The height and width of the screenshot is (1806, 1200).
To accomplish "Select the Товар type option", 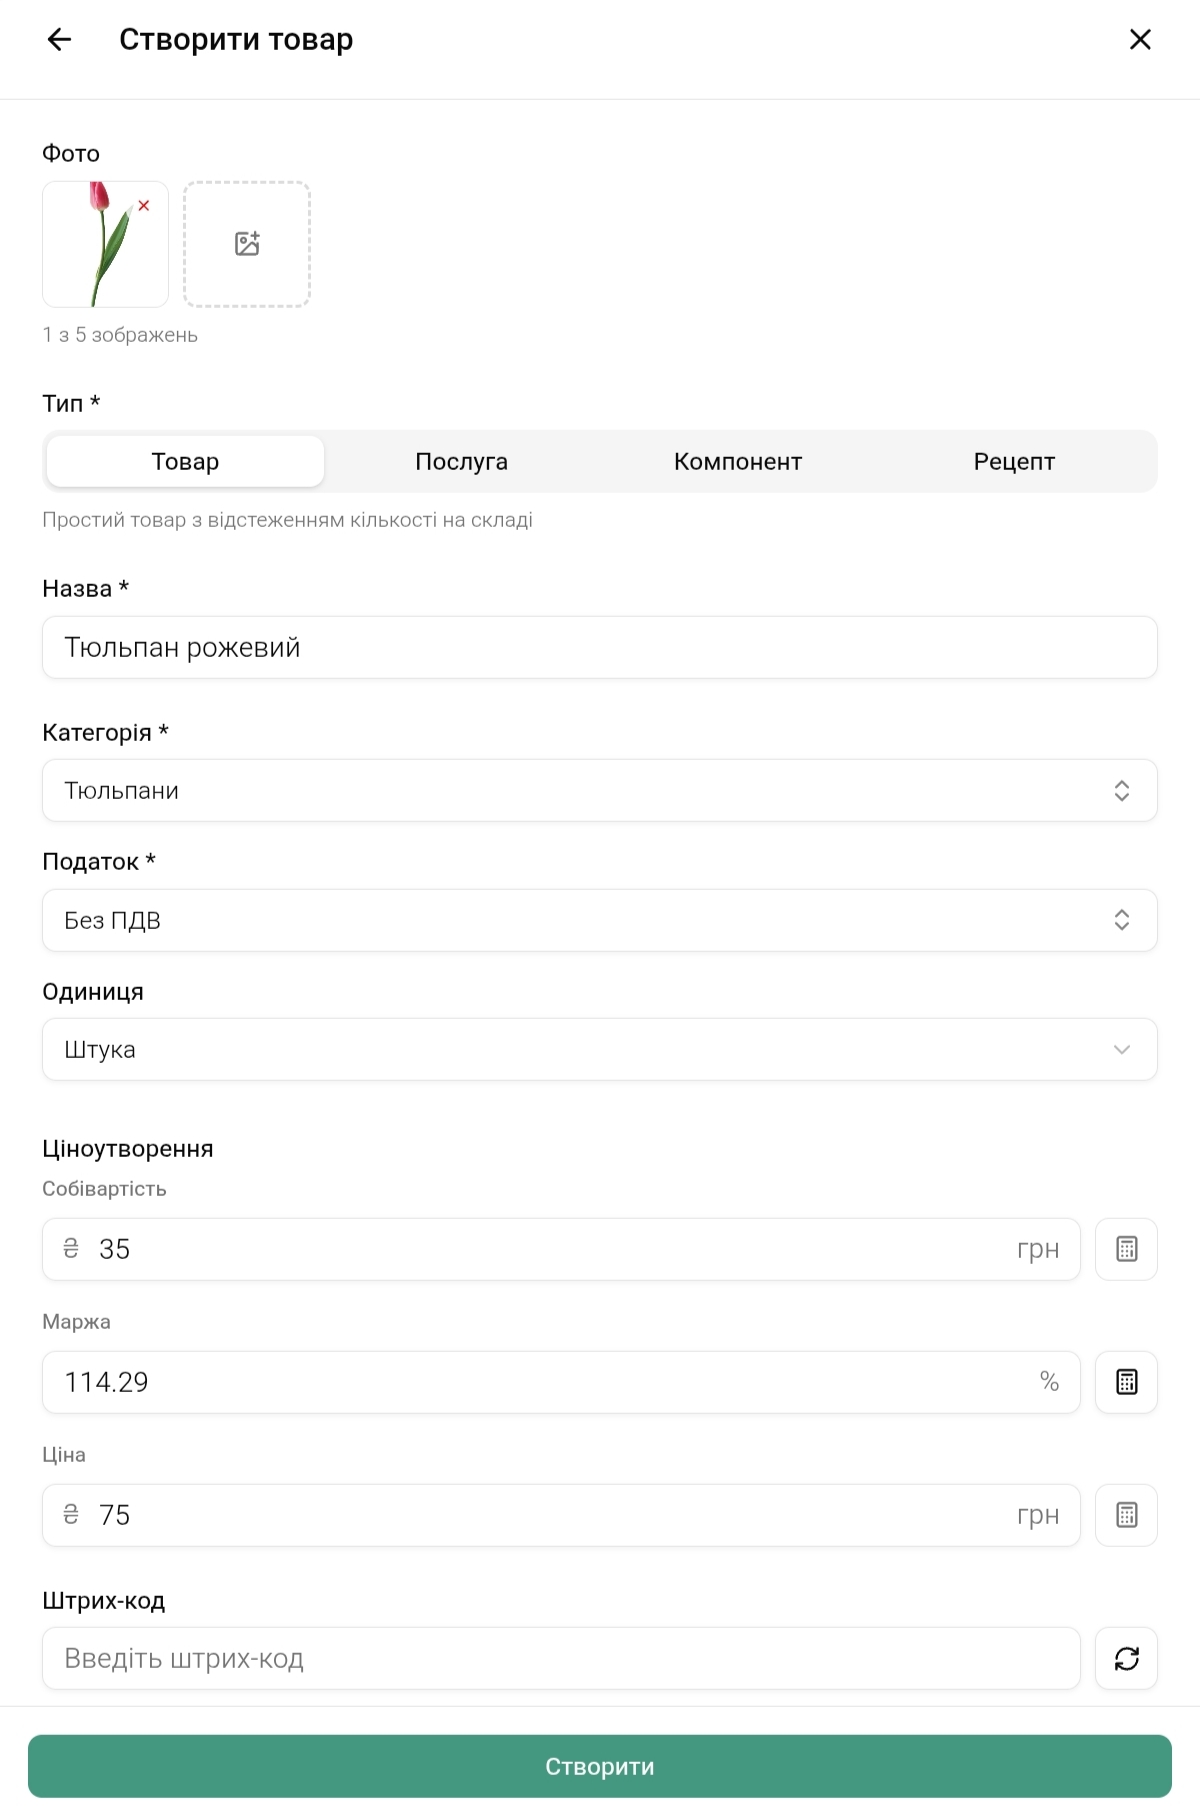I will click(x=185, y=461).
